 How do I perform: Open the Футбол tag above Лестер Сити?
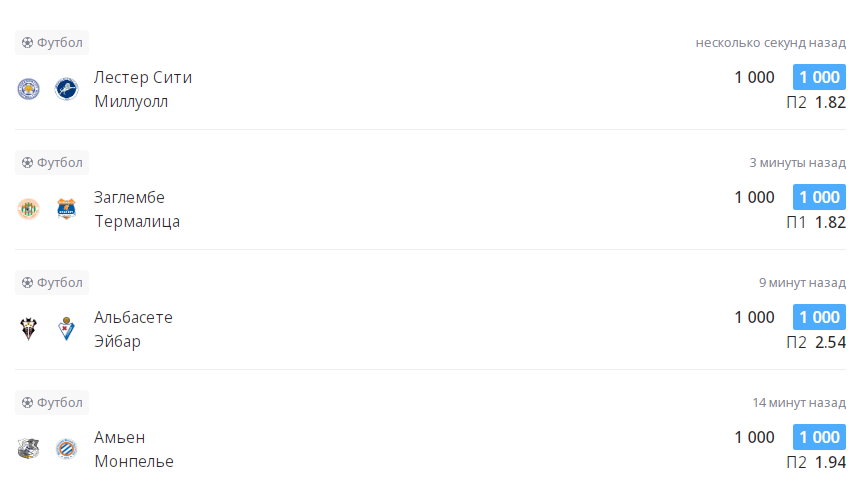tap(52, 42)
